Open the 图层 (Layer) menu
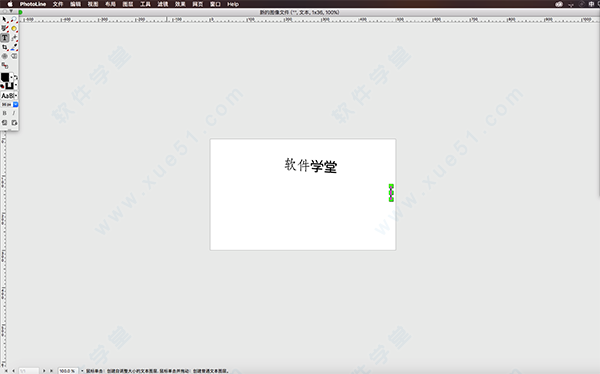The image size is (600, 374). [x=128, y=4]
